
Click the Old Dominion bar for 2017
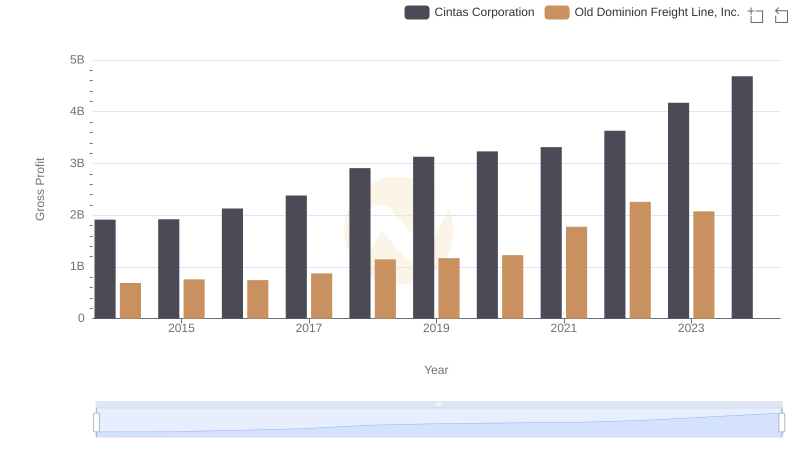point(321,296)
